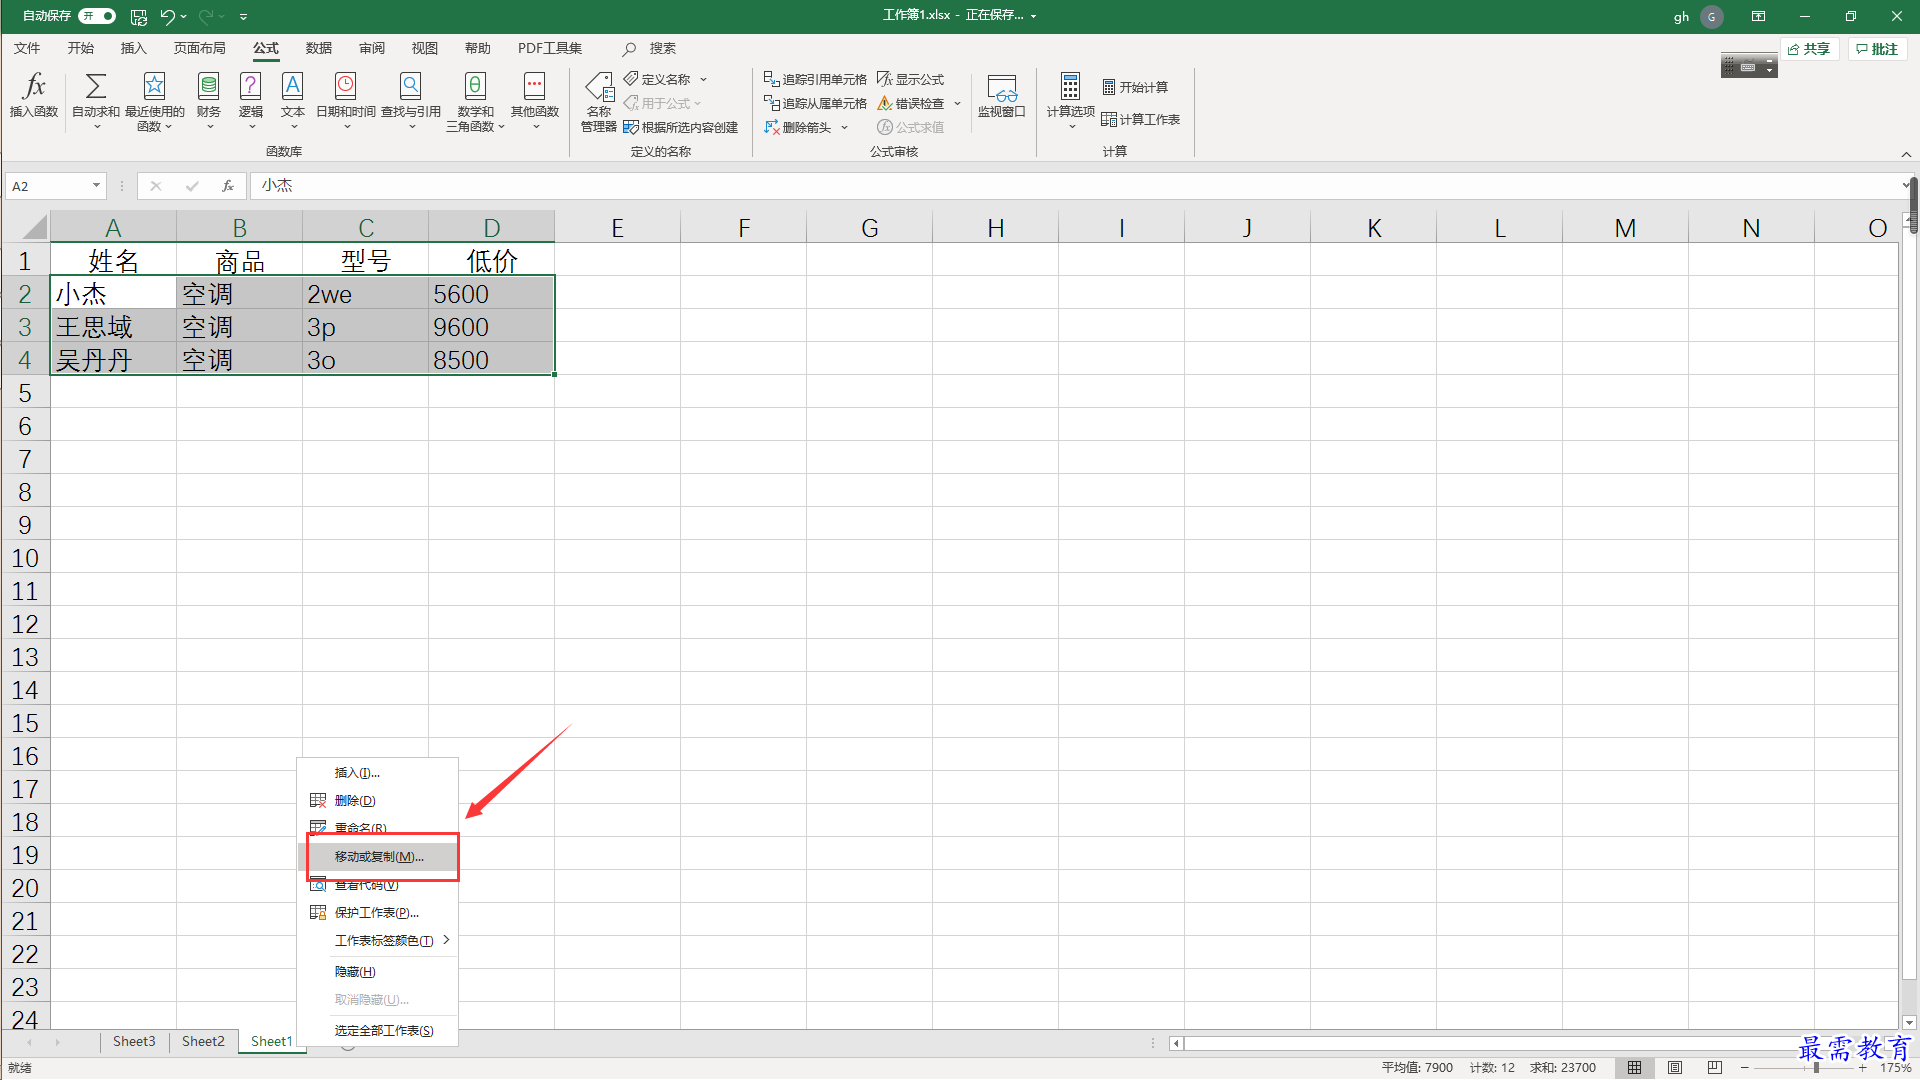Switch to Page Layout view icon

click(x=1675, y=1068)
